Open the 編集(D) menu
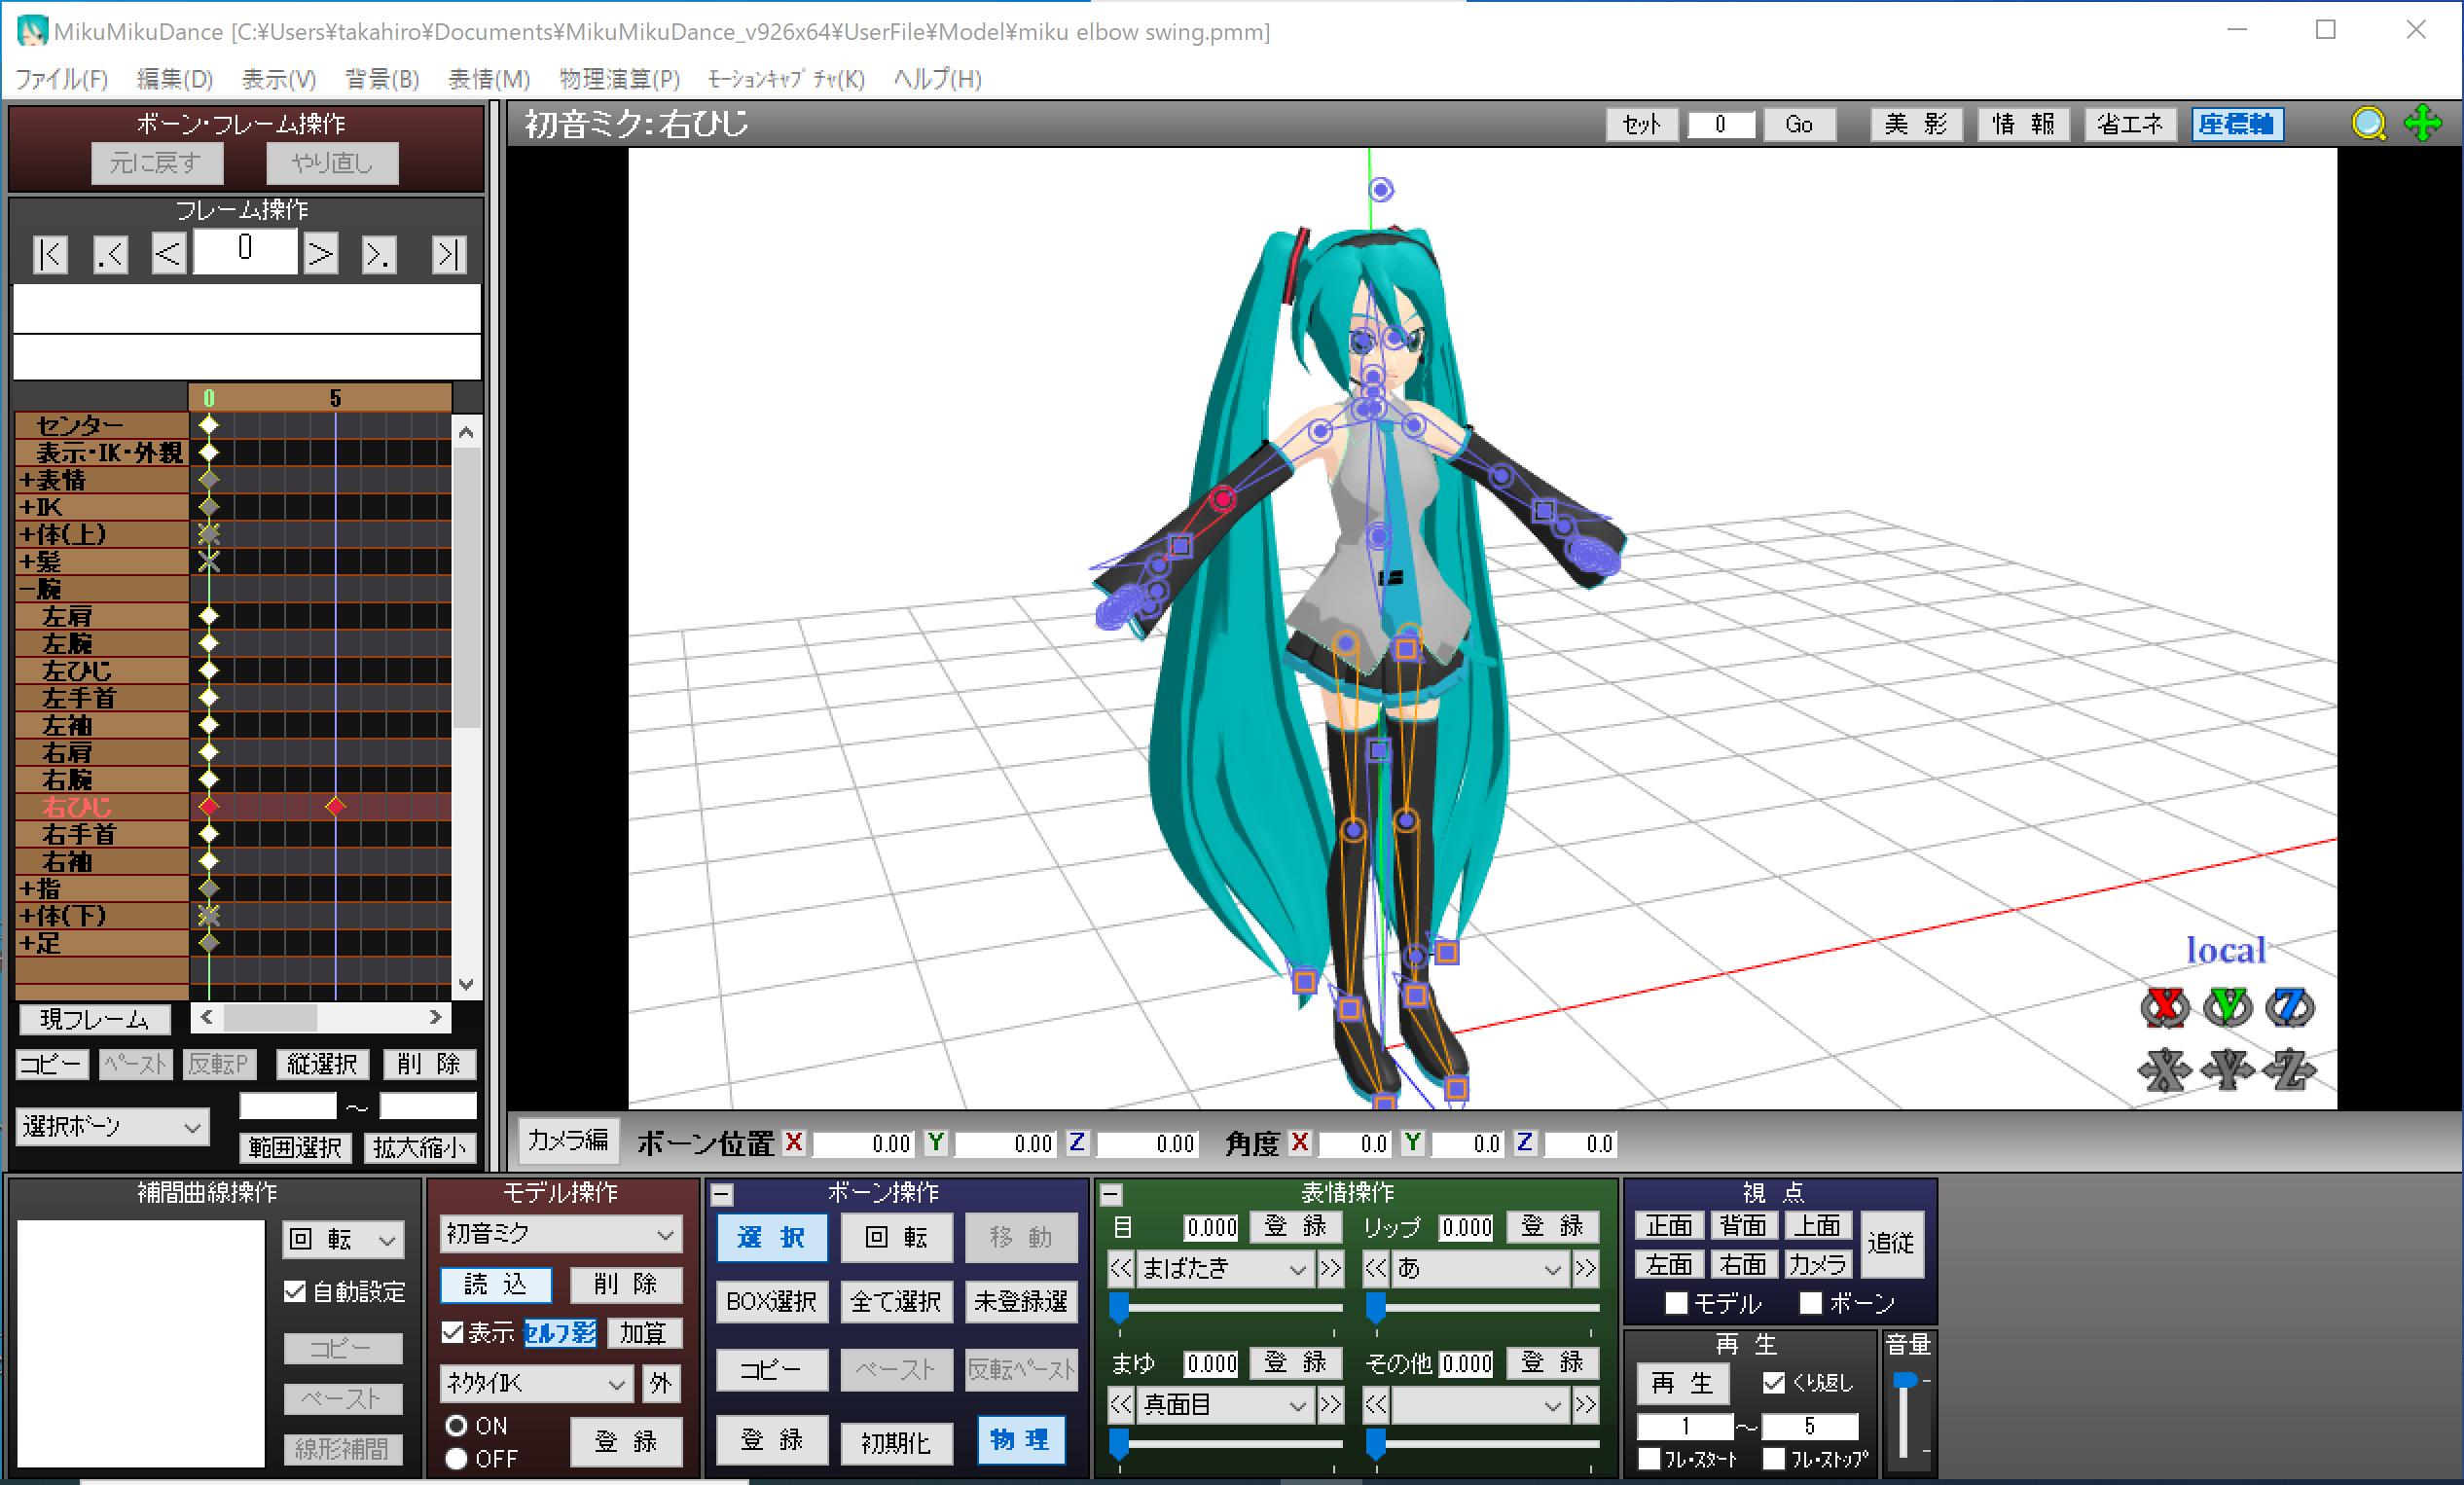 [x=175, y=79]
